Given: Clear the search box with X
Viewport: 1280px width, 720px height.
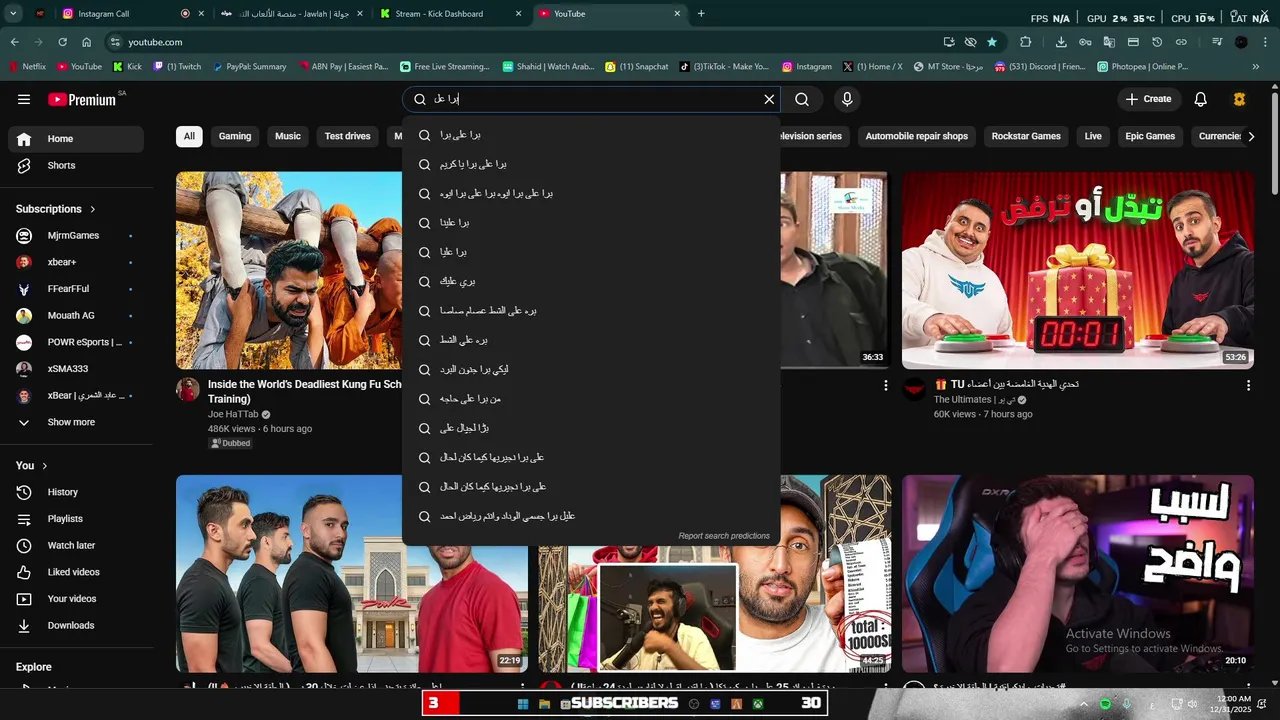Looking at the screenshot, I should pos(769,99).
